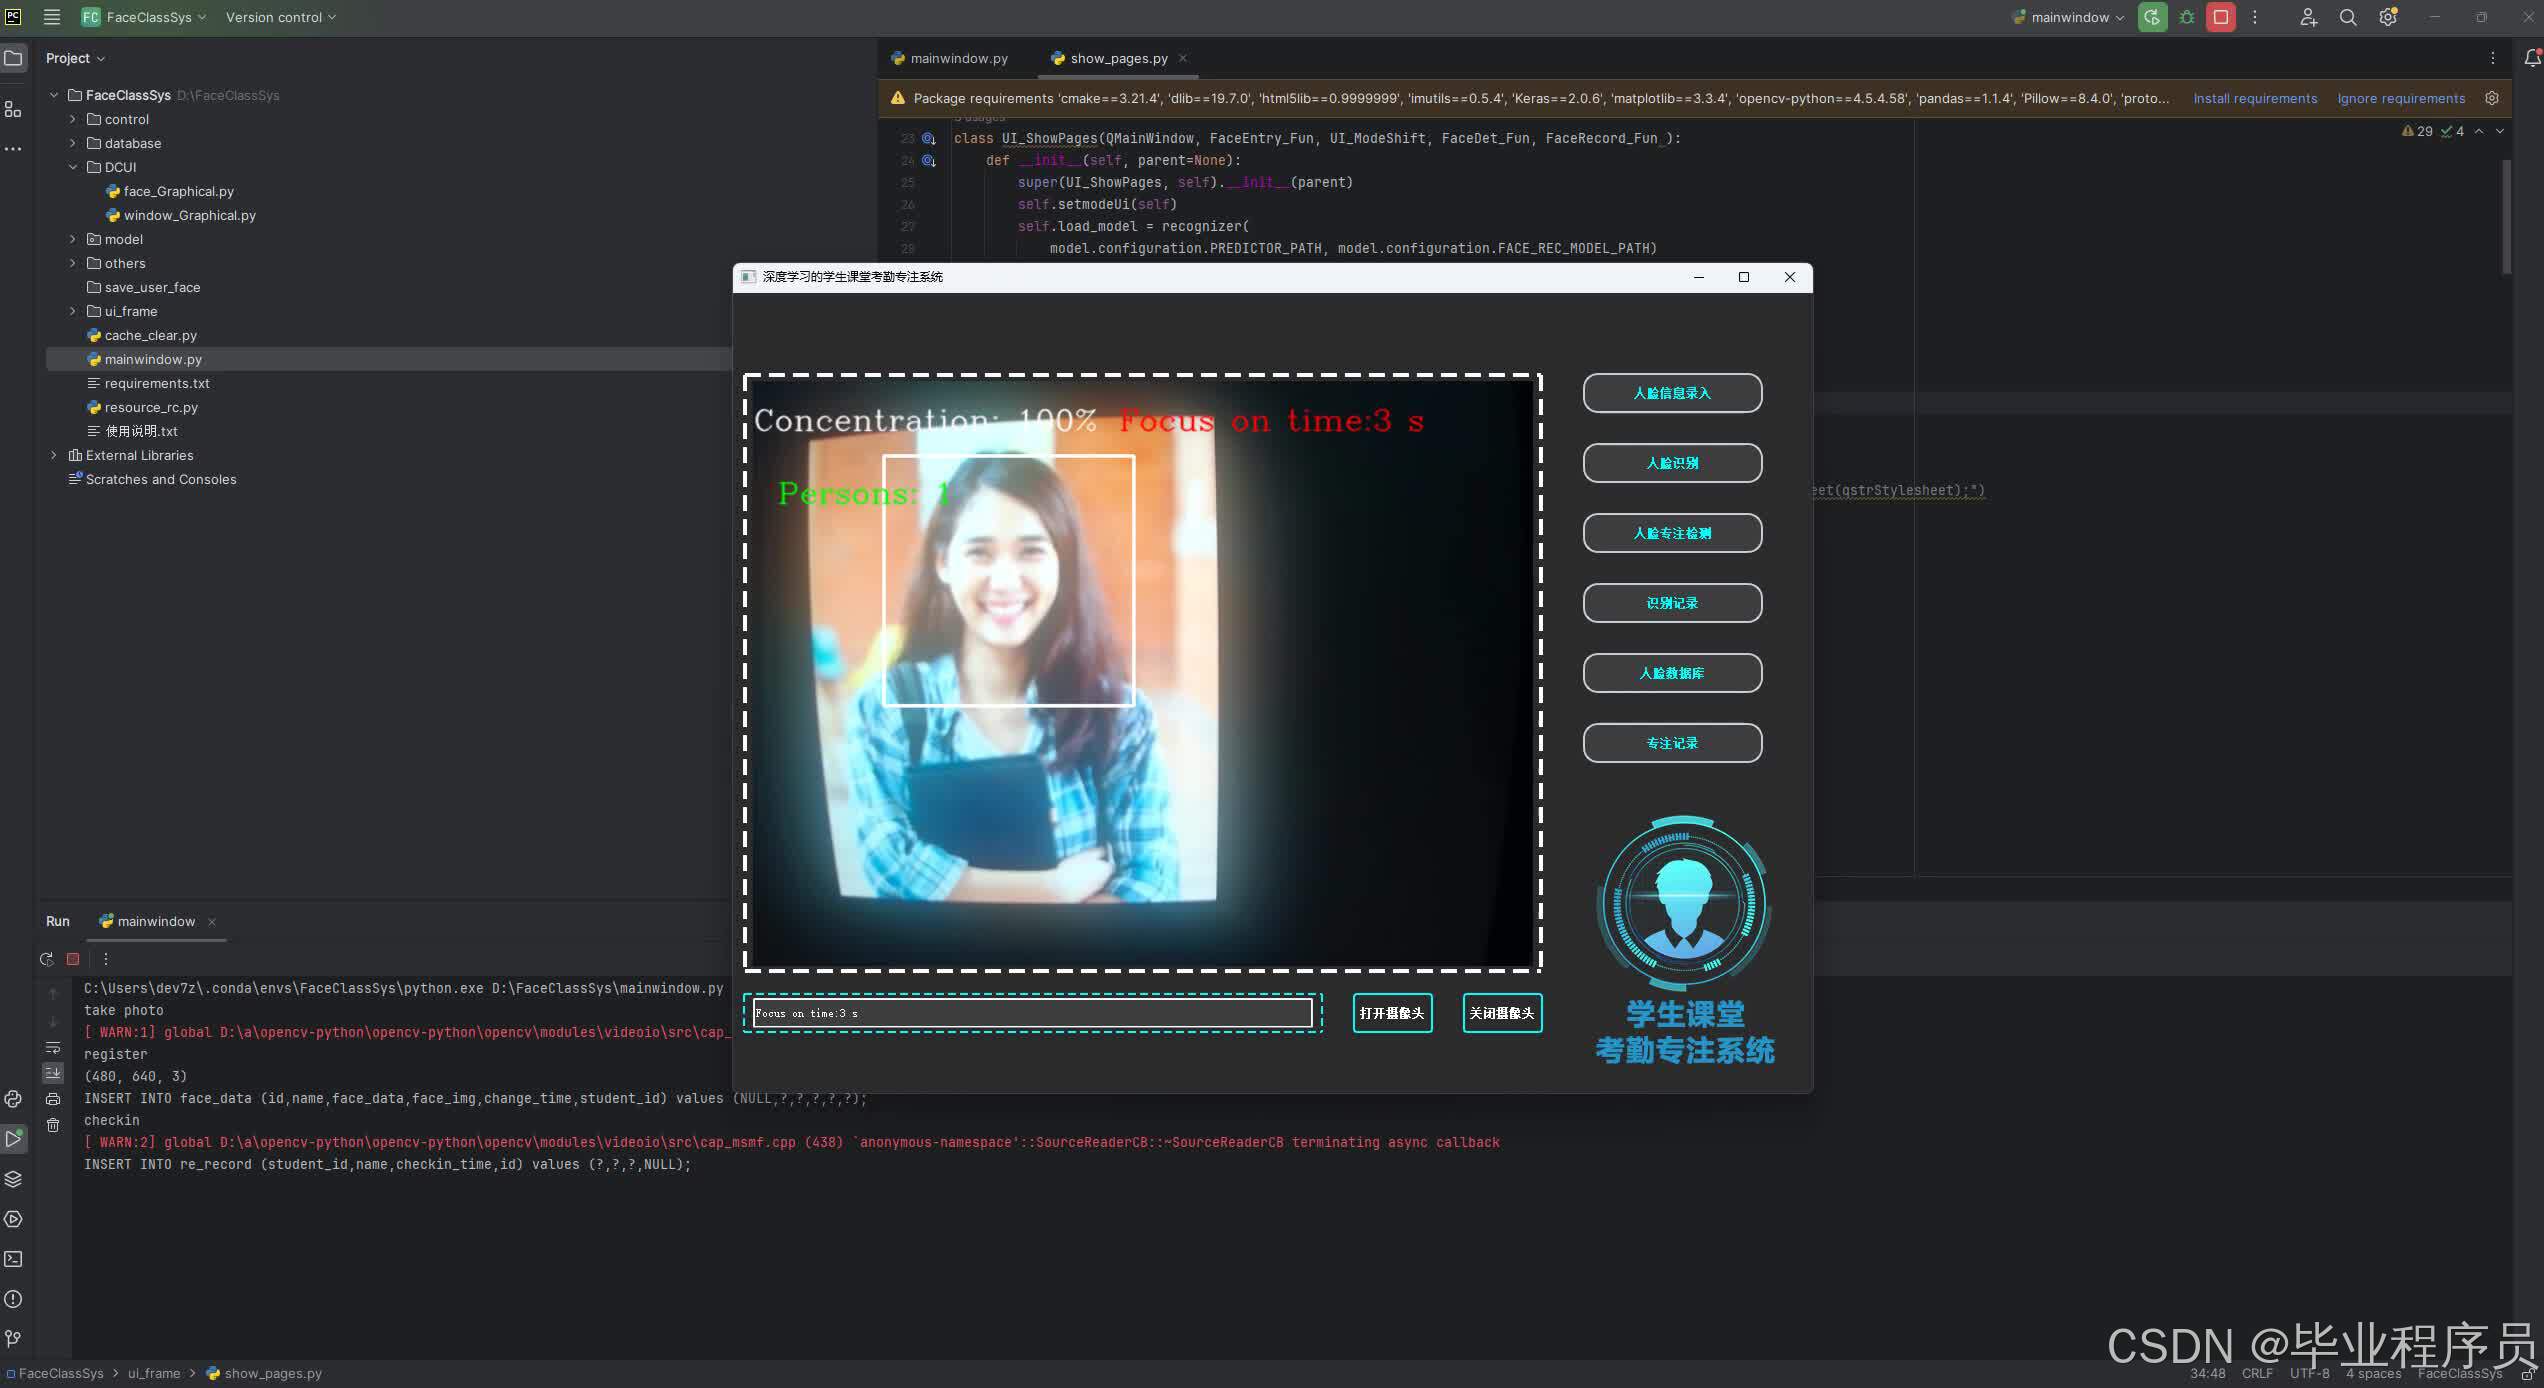Click Ignore requirements link

coord(2401,98)
